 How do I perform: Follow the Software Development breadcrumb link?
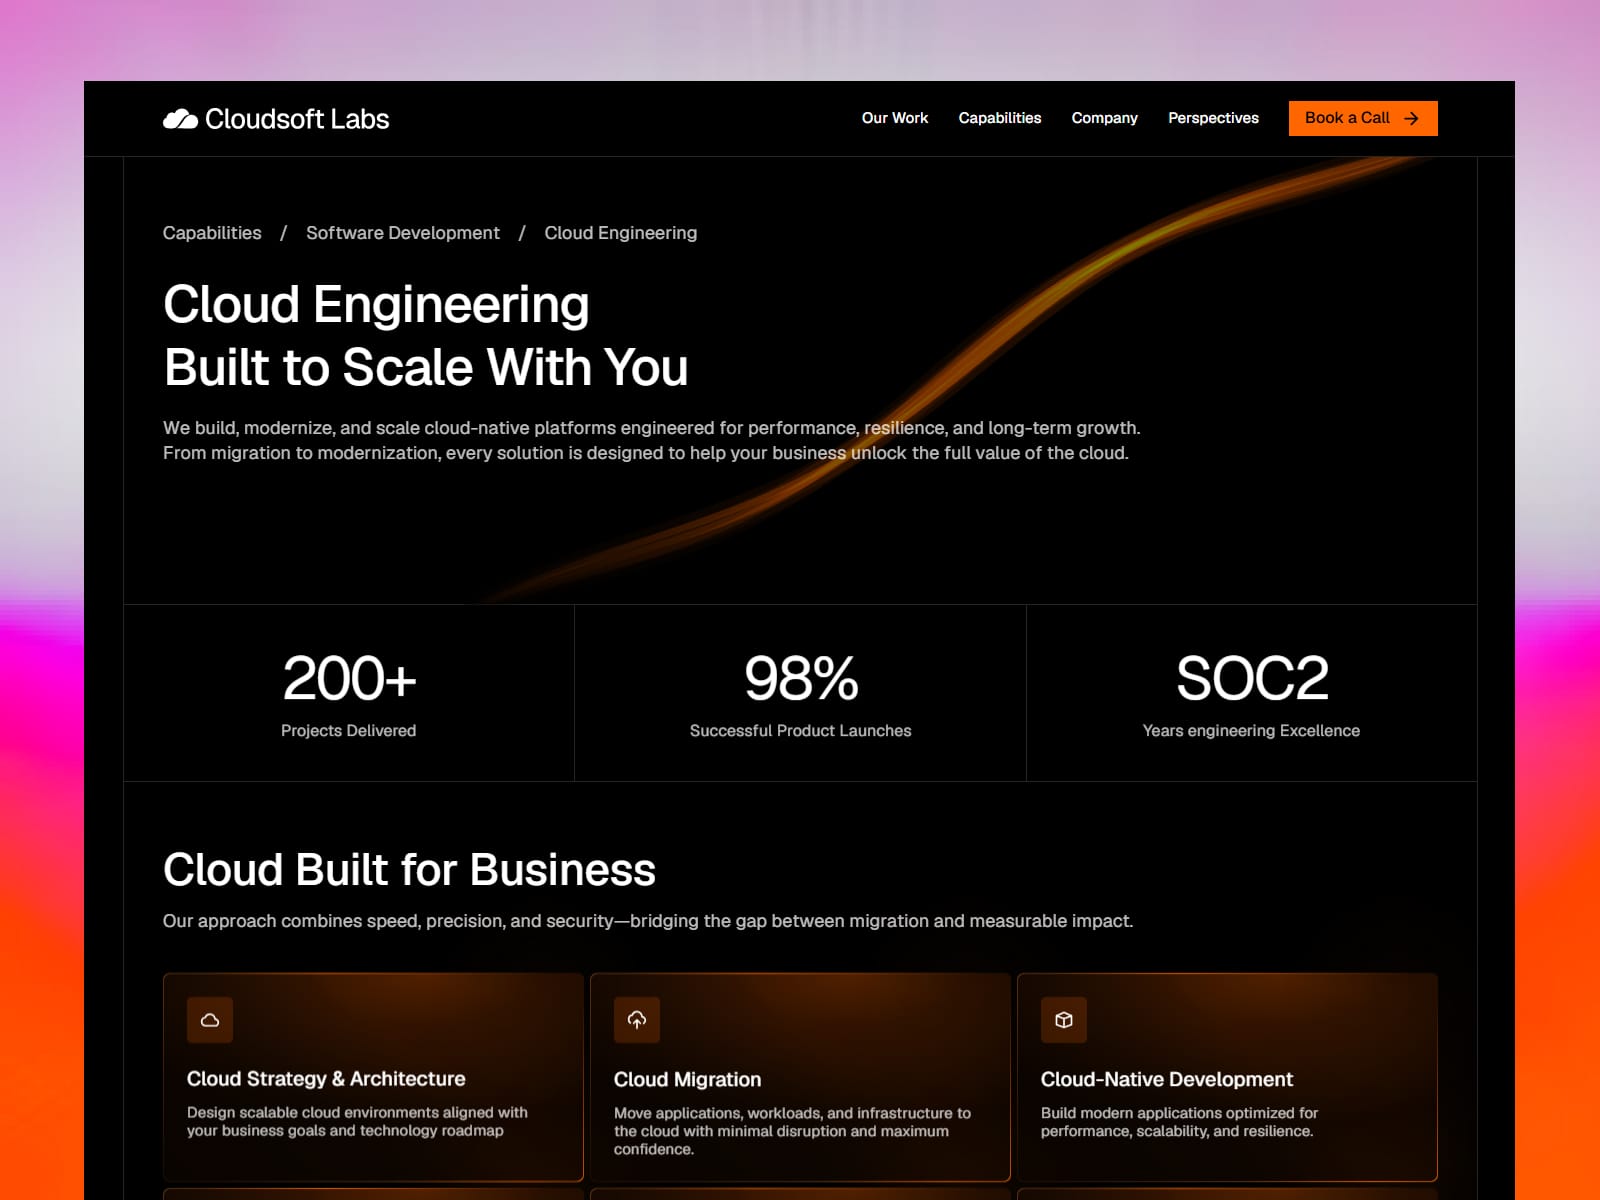pos(403,233)
